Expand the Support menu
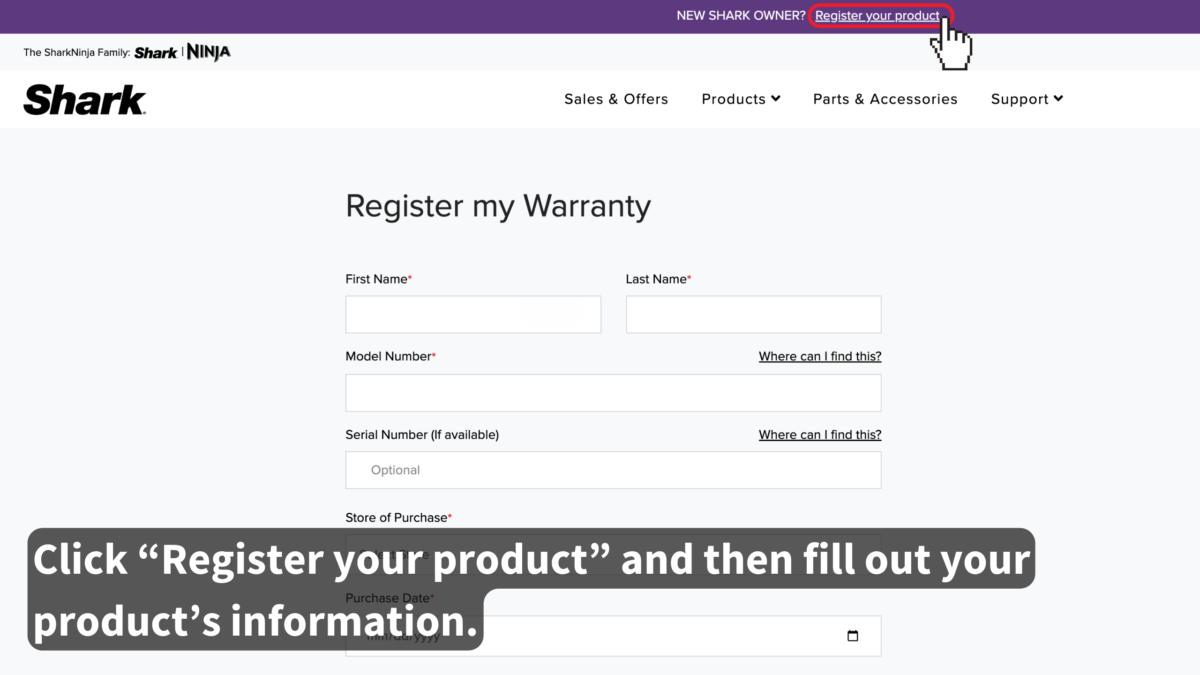This screenshot has width=1200, height=675. point(1019,99)
